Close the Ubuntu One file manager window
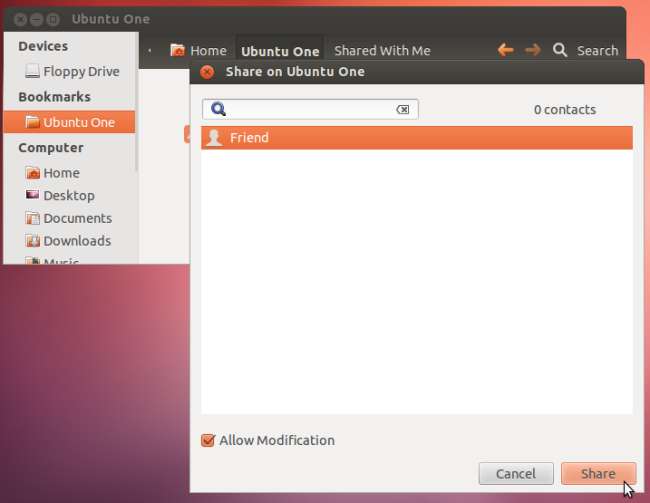The image size is (650, 503). pyautogui.click(x=20, y=19)
